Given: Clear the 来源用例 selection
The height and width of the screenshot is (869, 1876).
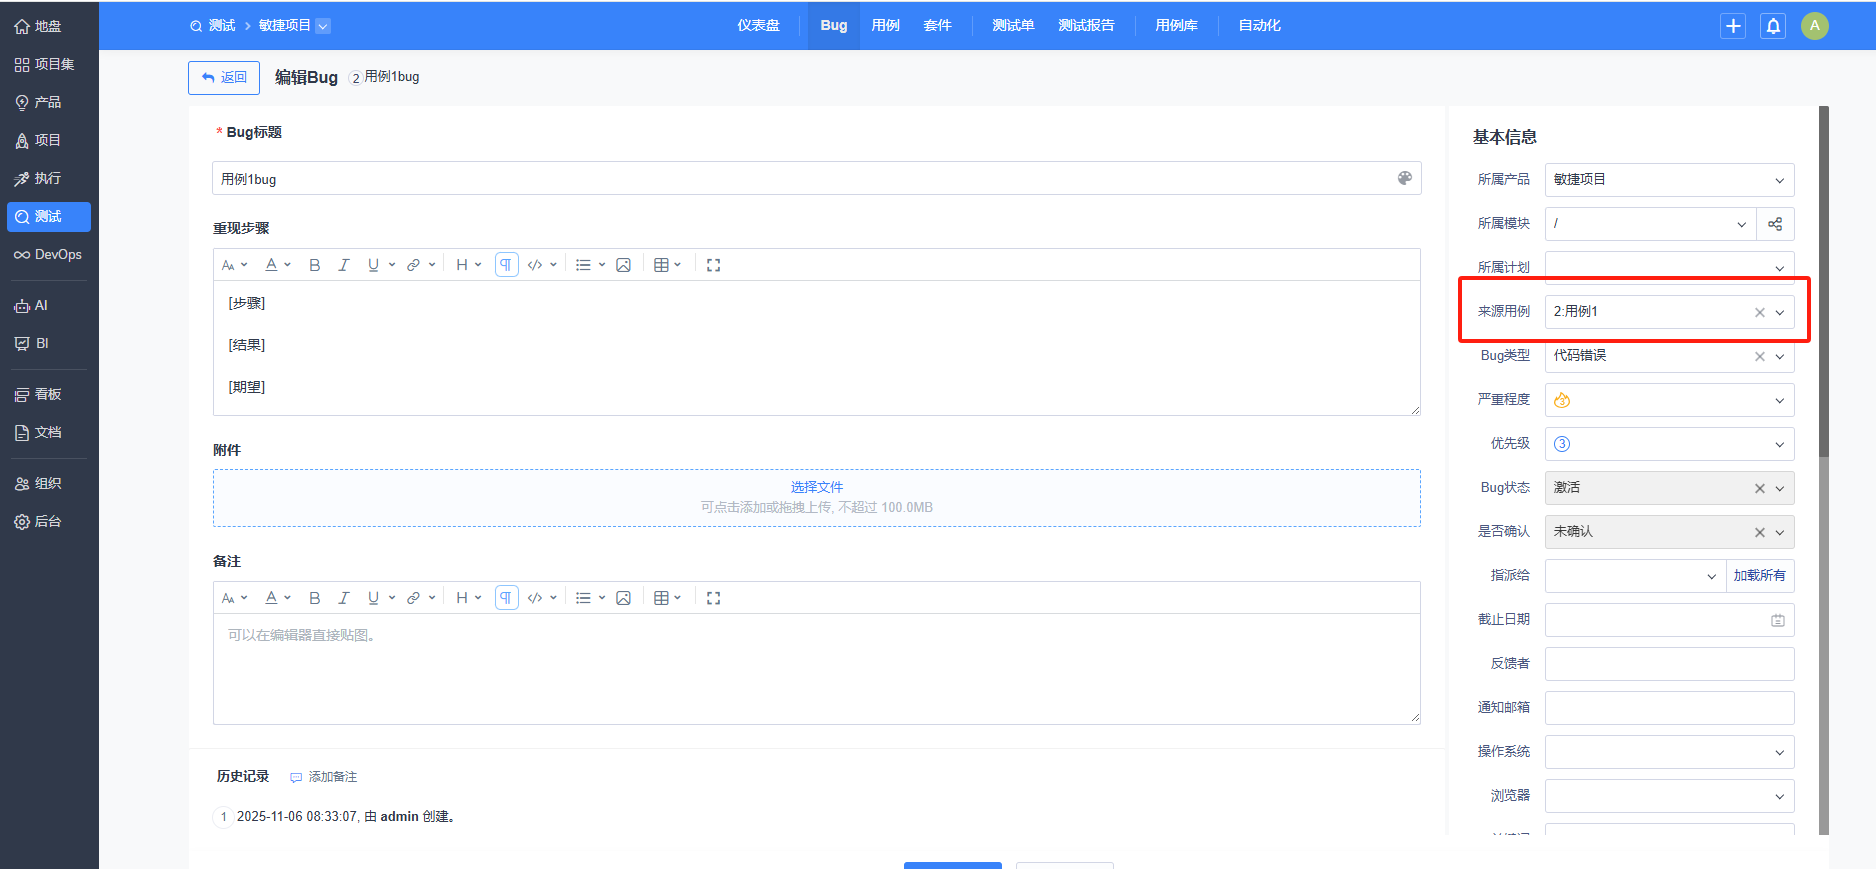Looking at the screenshot, I should click(1760, 313).
